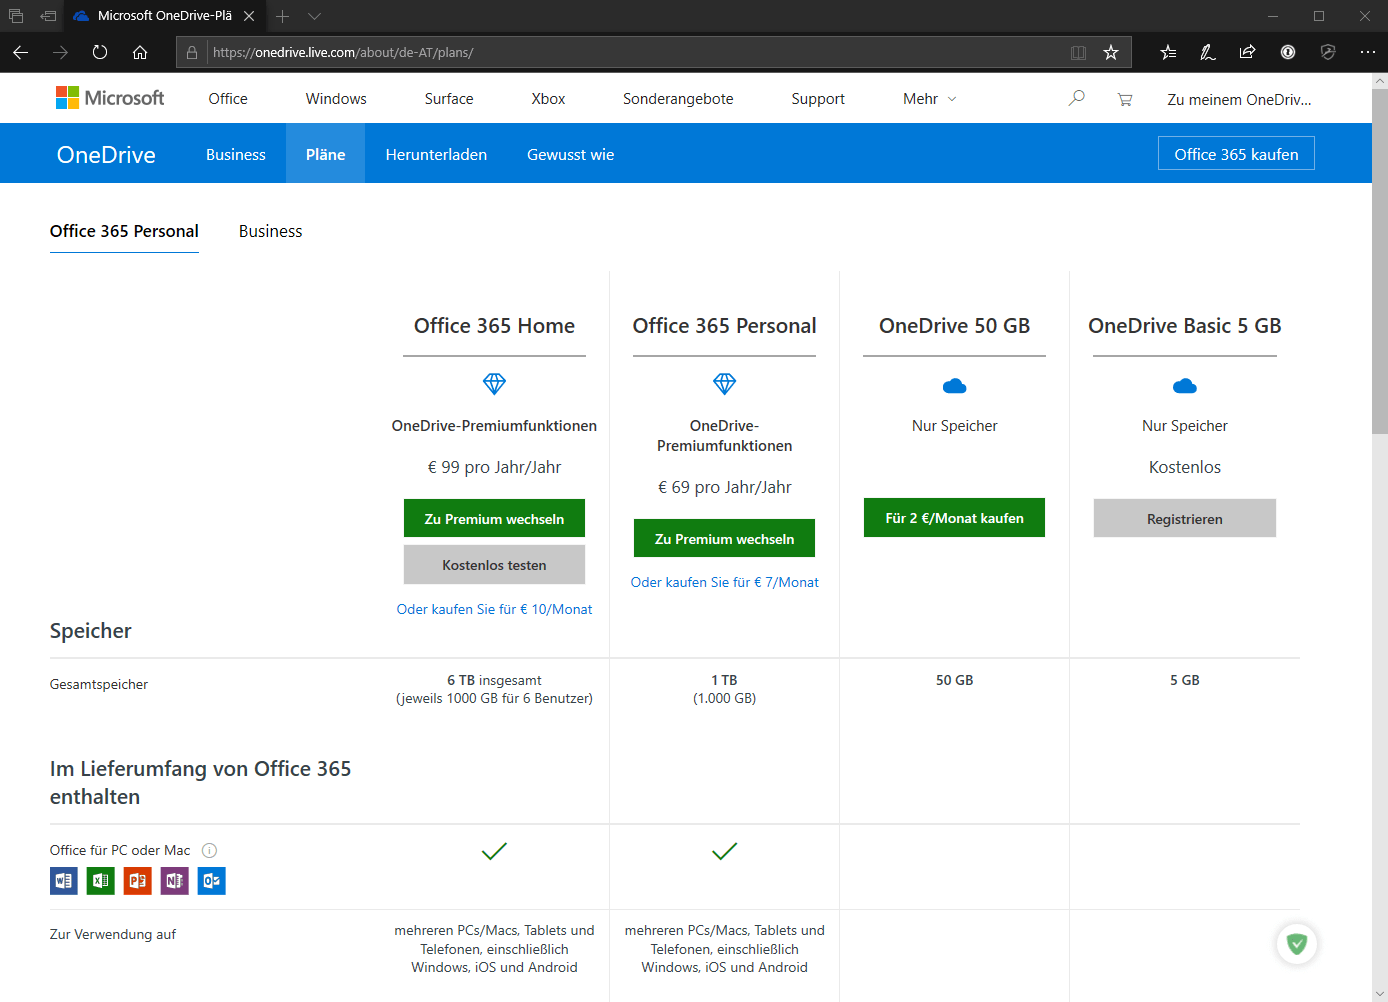
Task: Open the Windows nav item
Action: (x=336, y=99)
